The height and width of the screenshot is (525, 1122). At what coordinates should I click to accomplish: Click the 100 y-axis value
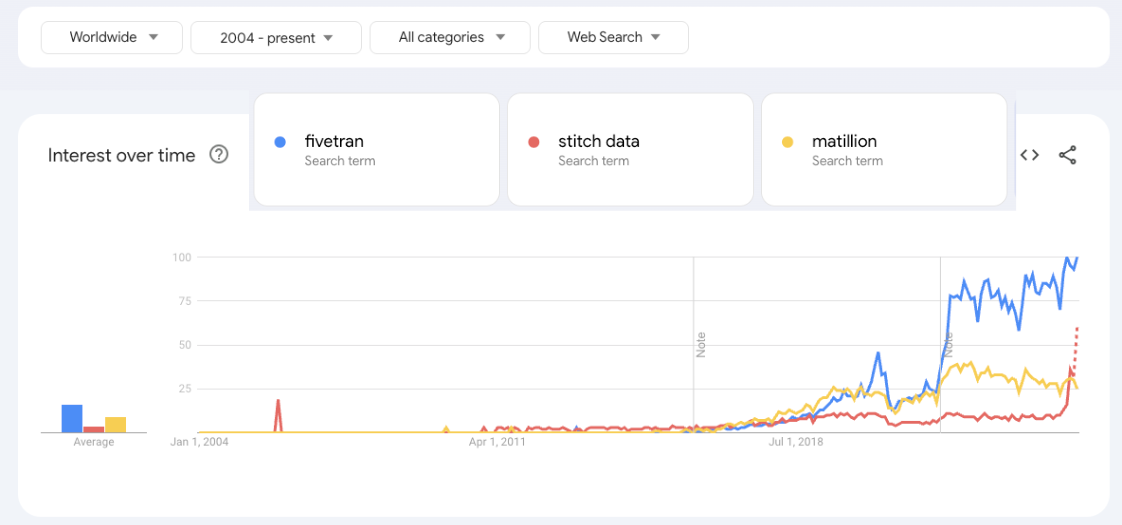(x=180, y=257)
